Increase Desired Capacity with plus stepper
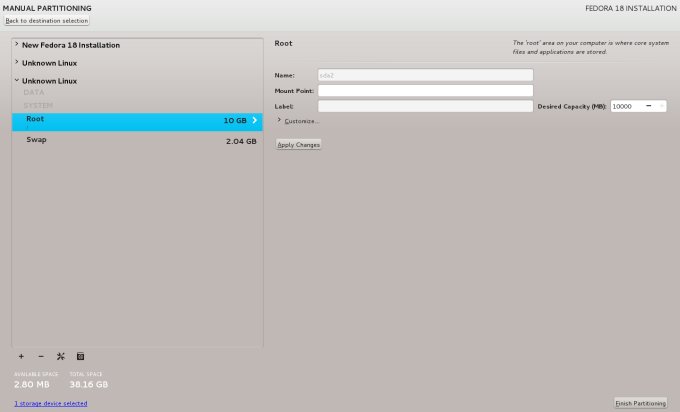Screen dimensions: 680x412 (661, 106)
